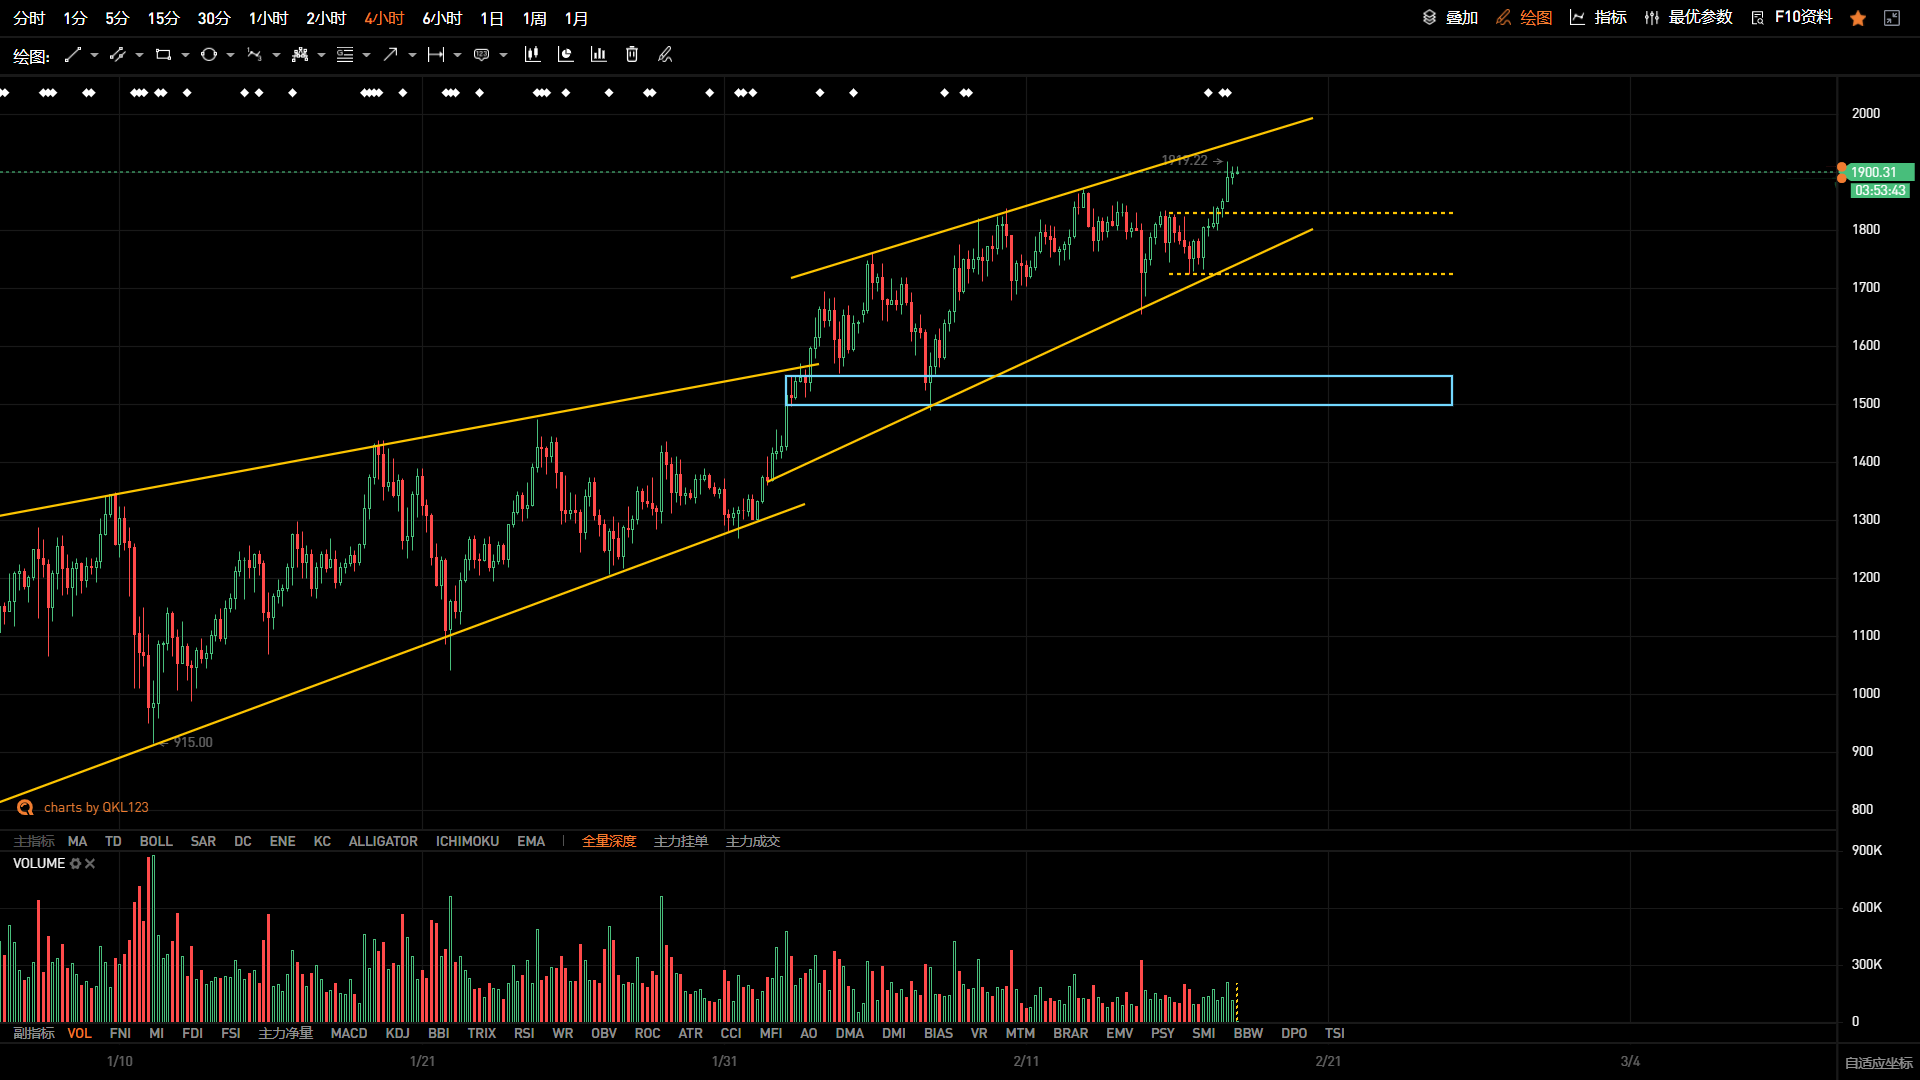This screenshot has height=1080, width=1920.
Task: Open F10资料 info page
Action: tap(1792, 18)
